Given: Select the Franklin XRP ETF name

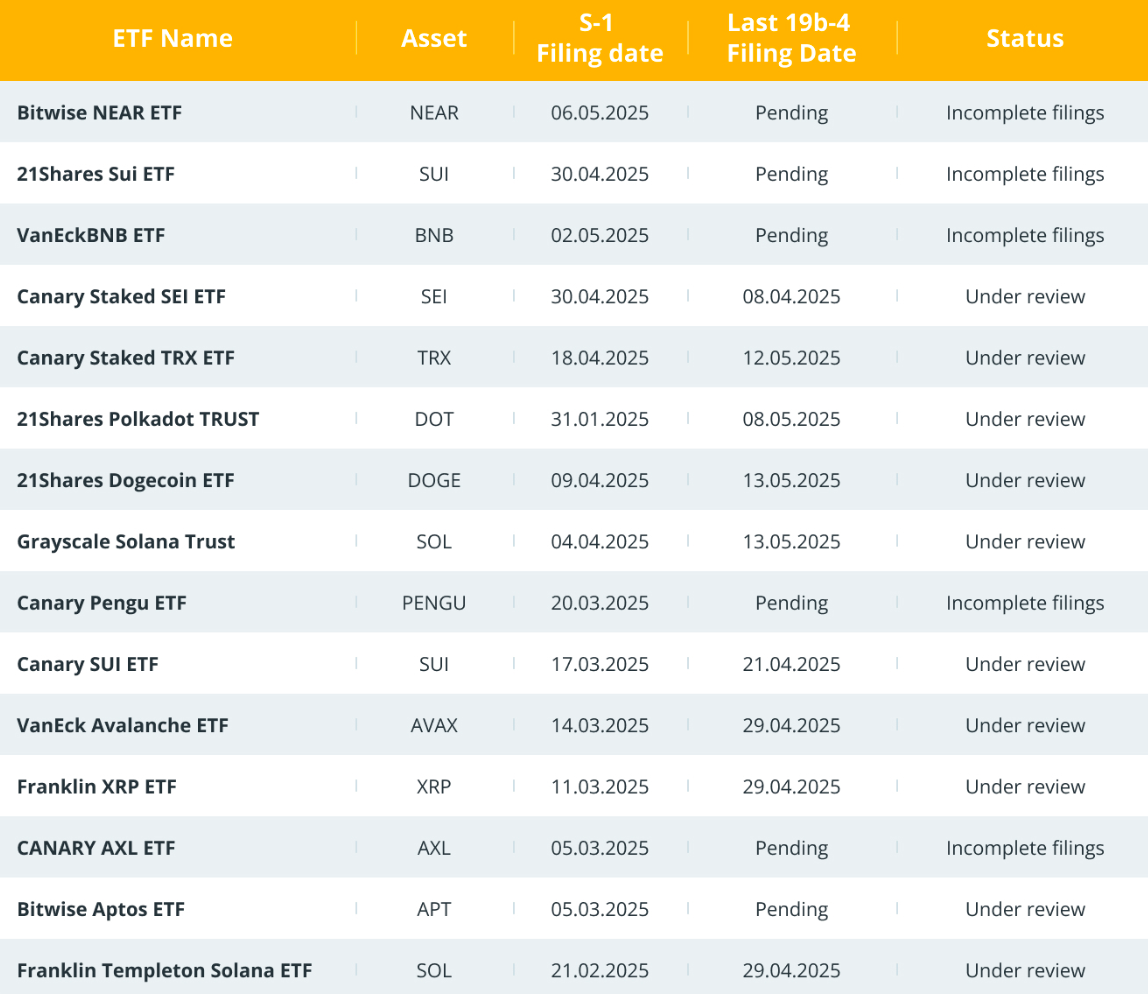Looking at the screenshot, I should (97, 787).
